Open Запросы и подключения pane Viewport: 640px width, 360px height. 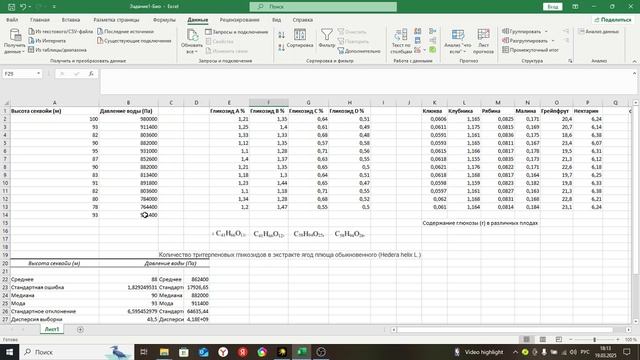tap(237, 32)
